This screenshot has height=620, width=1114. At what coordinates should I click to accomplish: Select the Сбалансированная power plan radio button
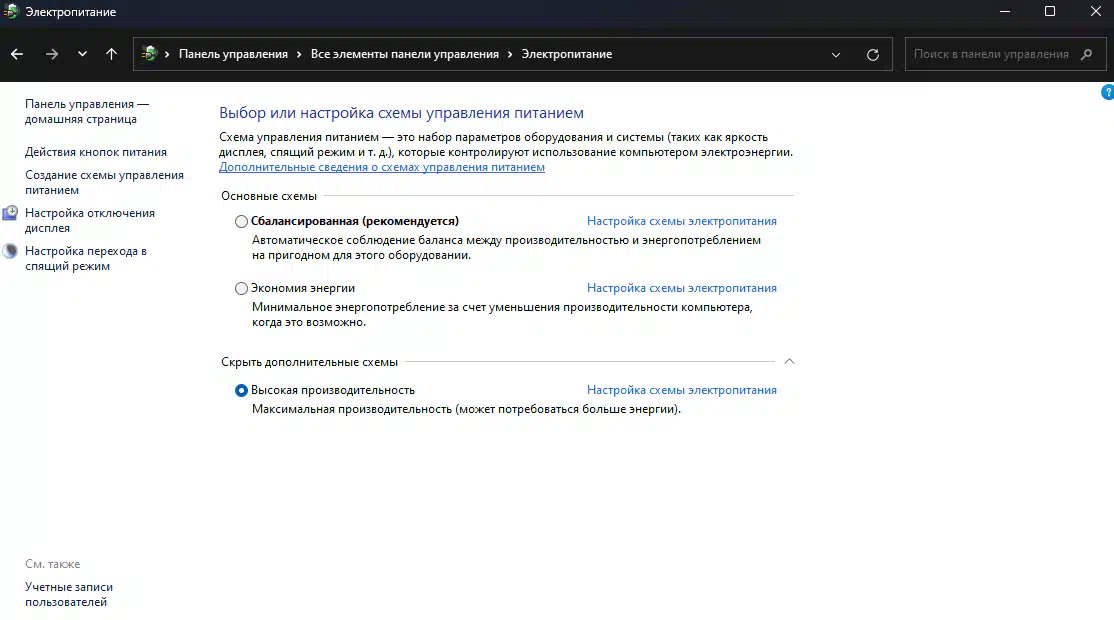click(241, 221)
